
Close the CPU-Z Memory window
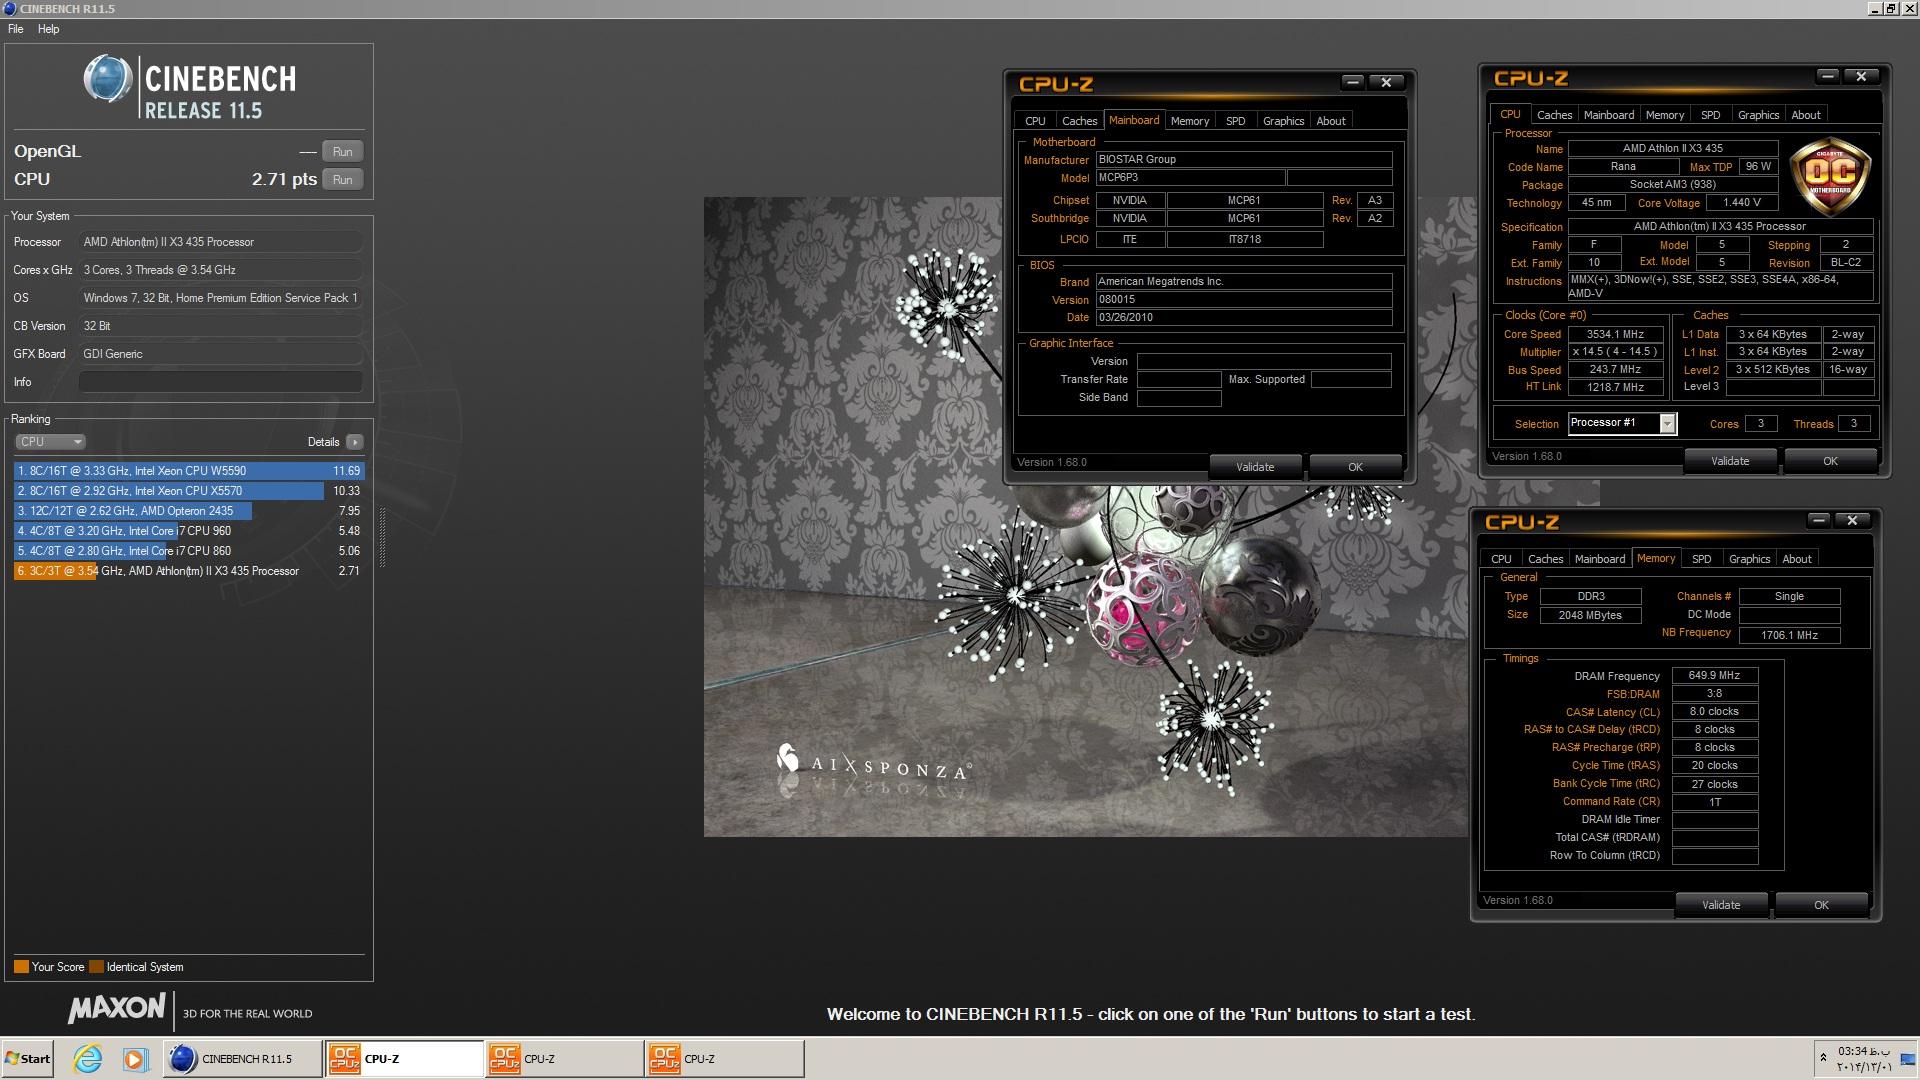click(x=1852, y=520)
